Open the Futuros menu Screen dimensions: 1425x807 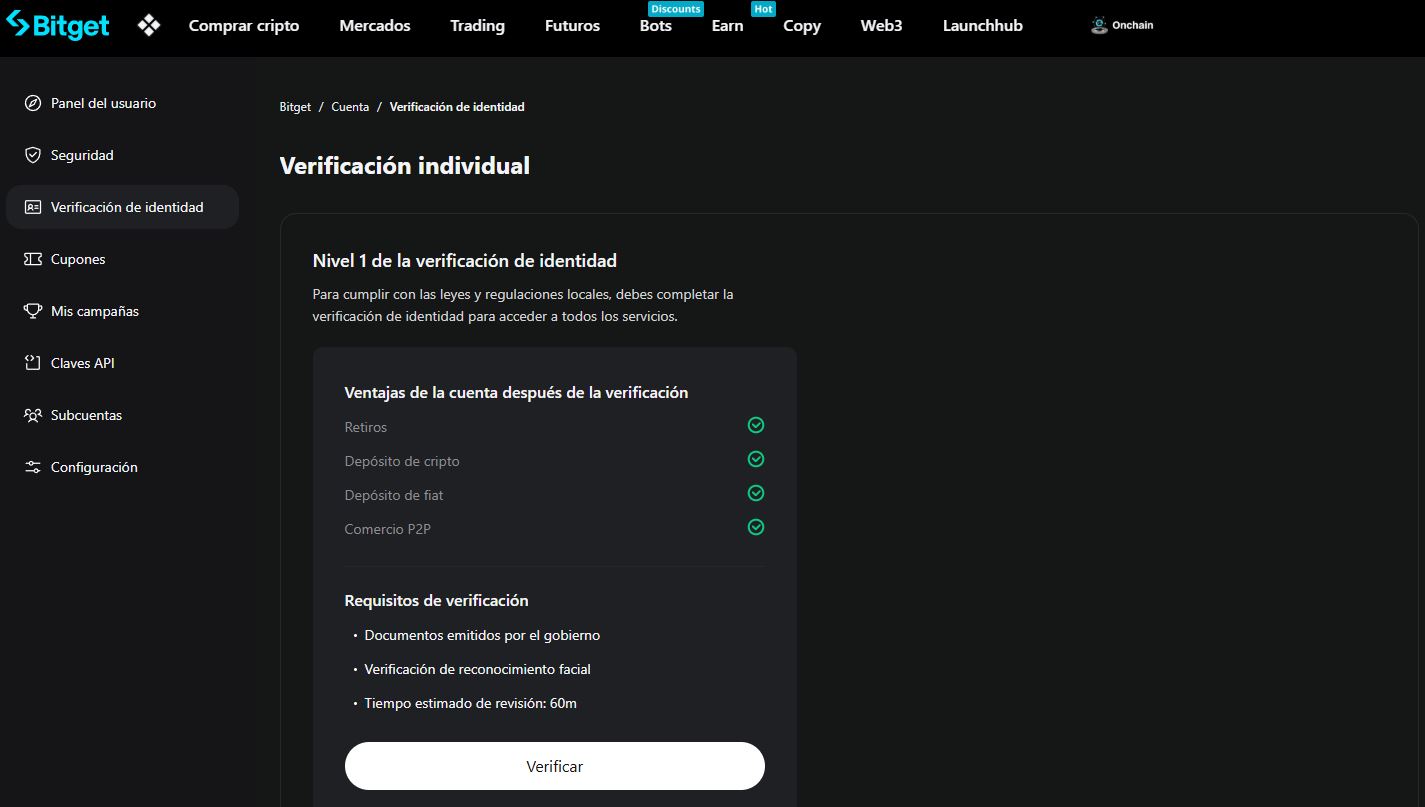tap(572, 26)
